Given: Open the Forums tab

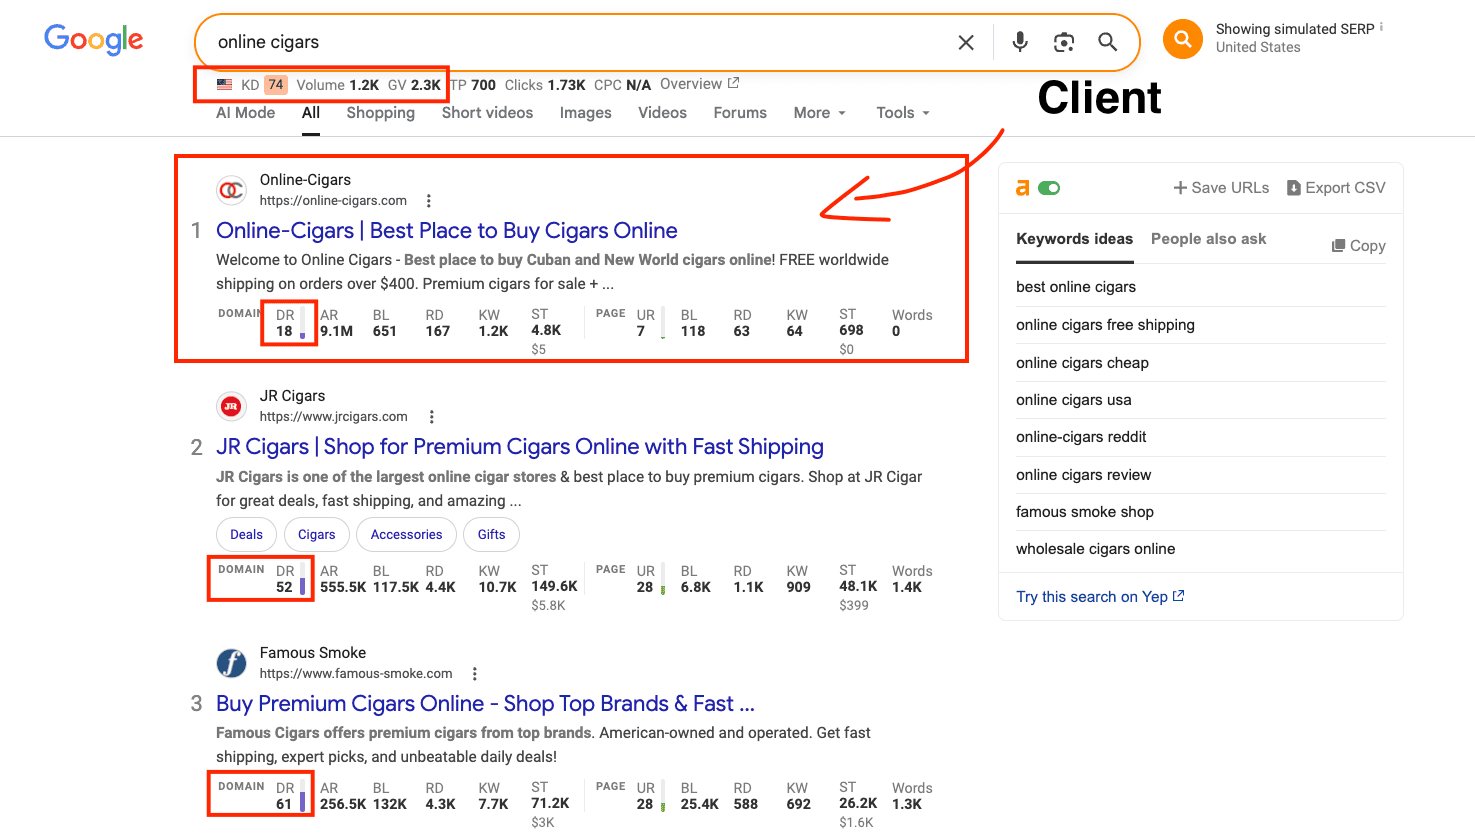Looking at the screenshot, I should pyautogui.click(x=740, y=113).
